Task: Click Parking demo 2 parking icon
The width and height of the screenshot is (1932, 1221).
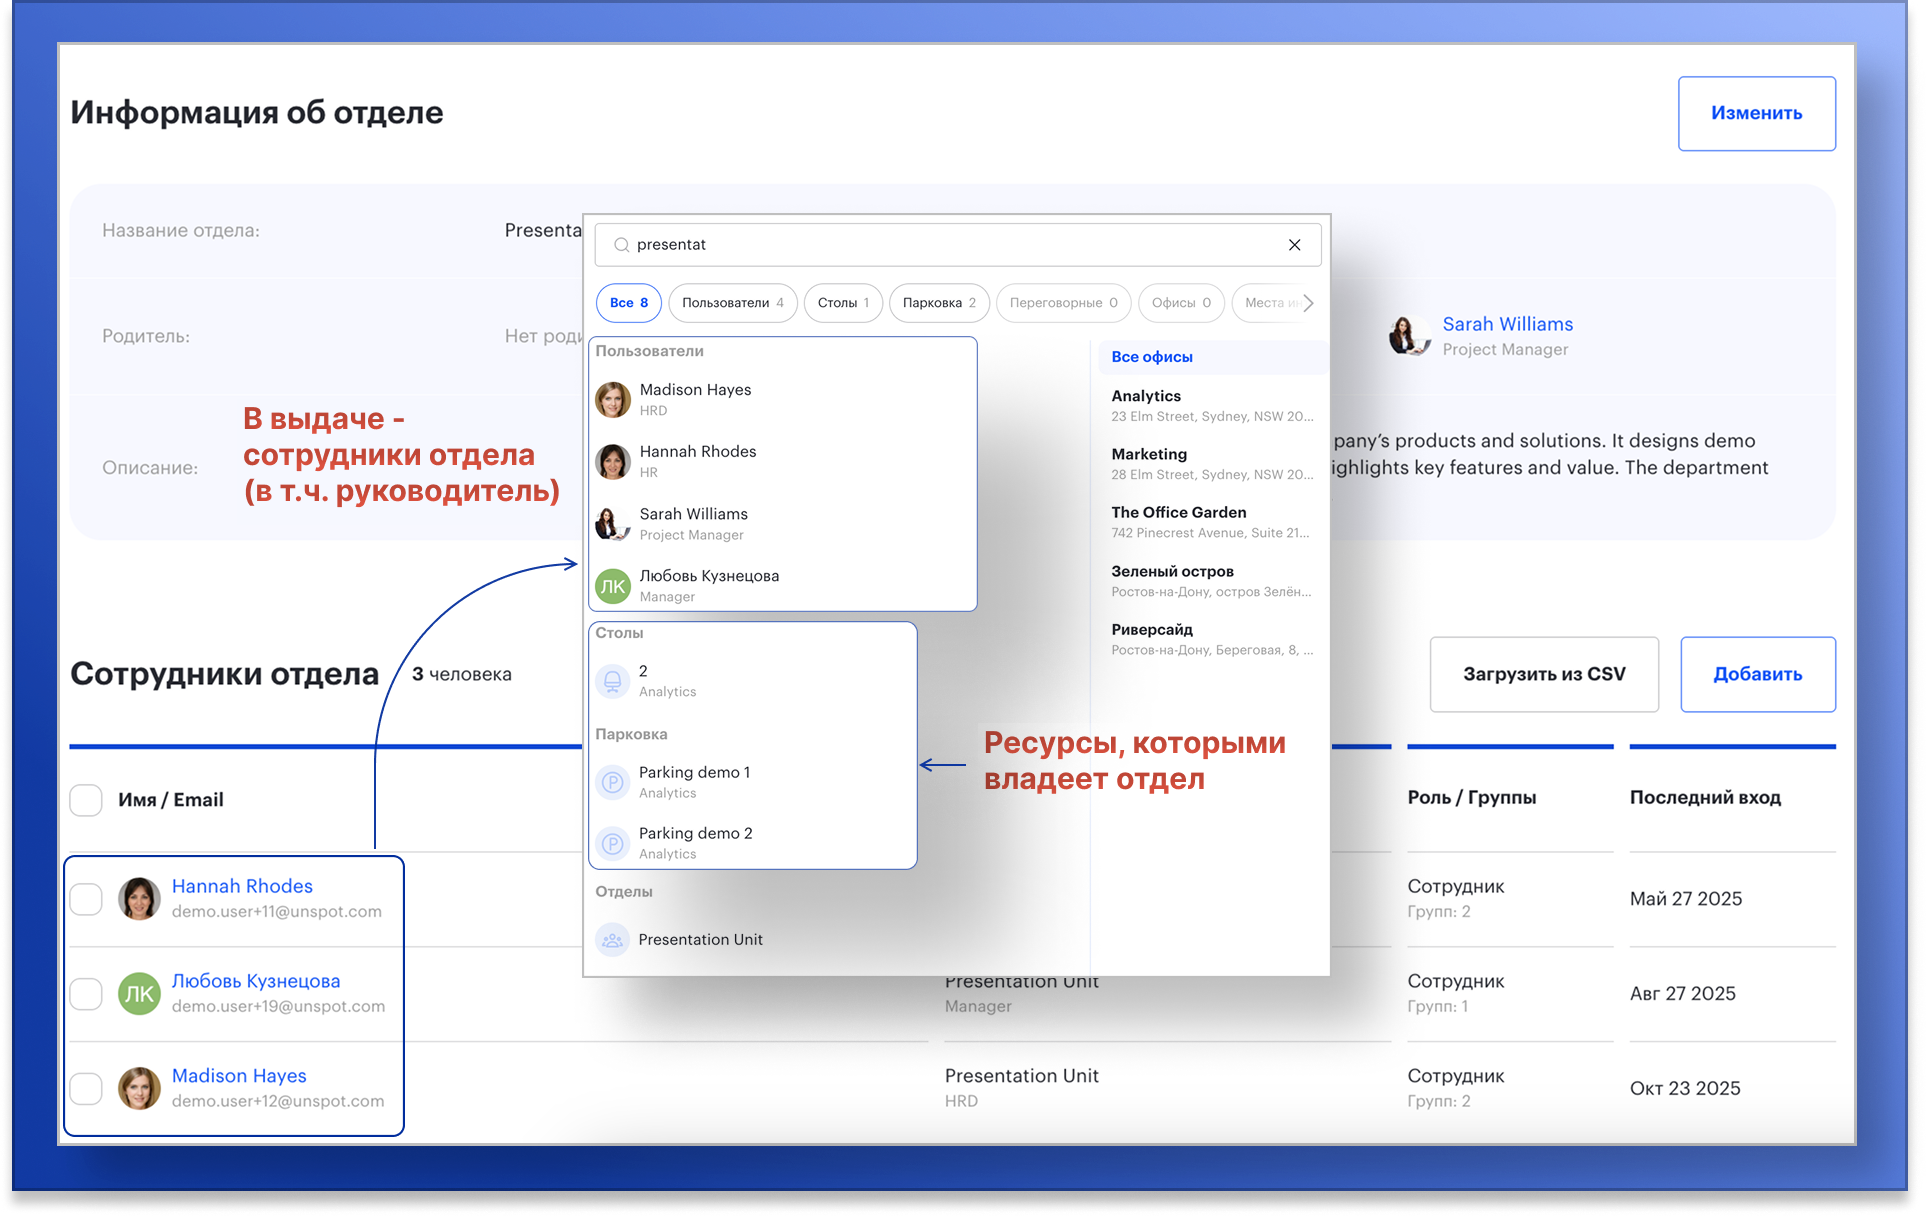Action: pos(612,843)
